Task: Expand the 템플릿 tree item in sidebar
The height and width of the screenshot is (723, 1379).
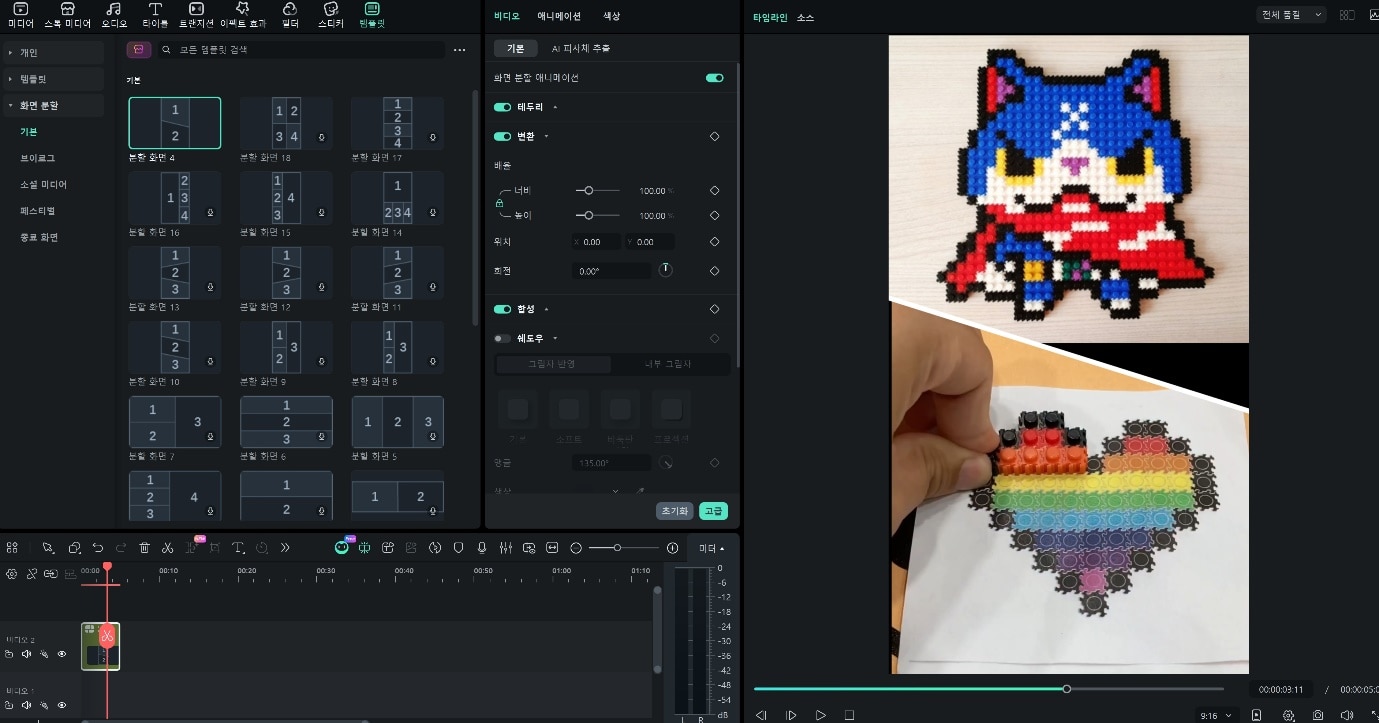Action: click(10, 79)
